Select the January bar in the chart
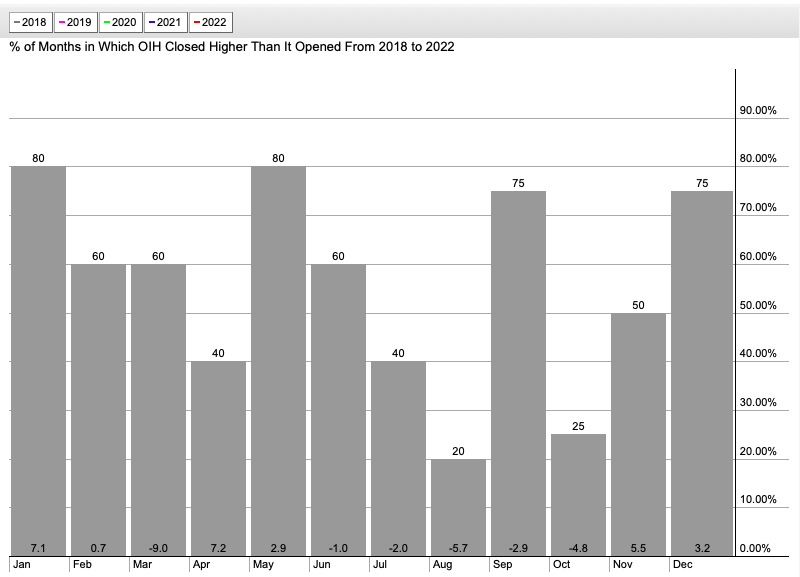 [38, 361]
